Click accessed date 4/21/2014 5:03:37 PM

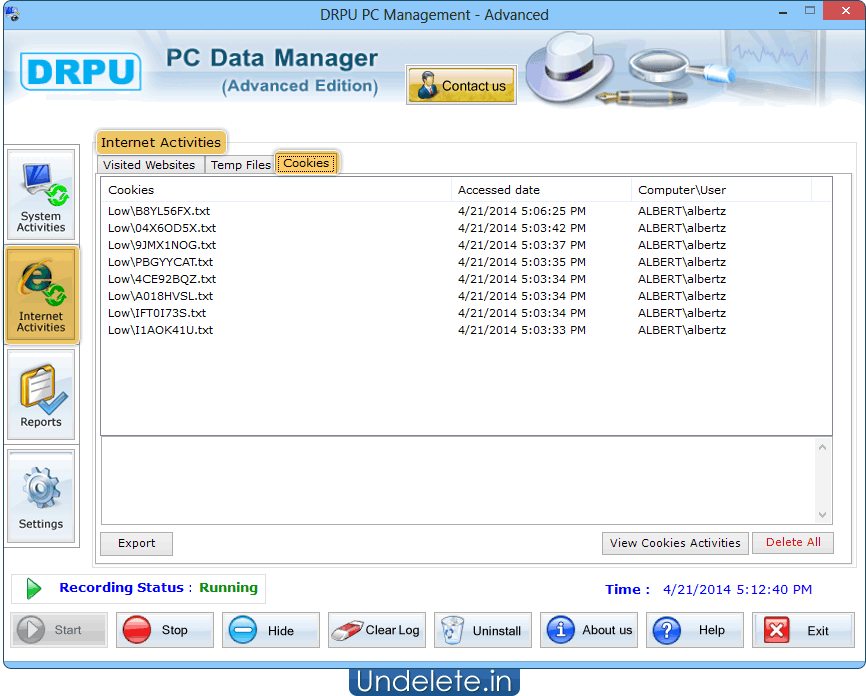(x=522, y=245)
